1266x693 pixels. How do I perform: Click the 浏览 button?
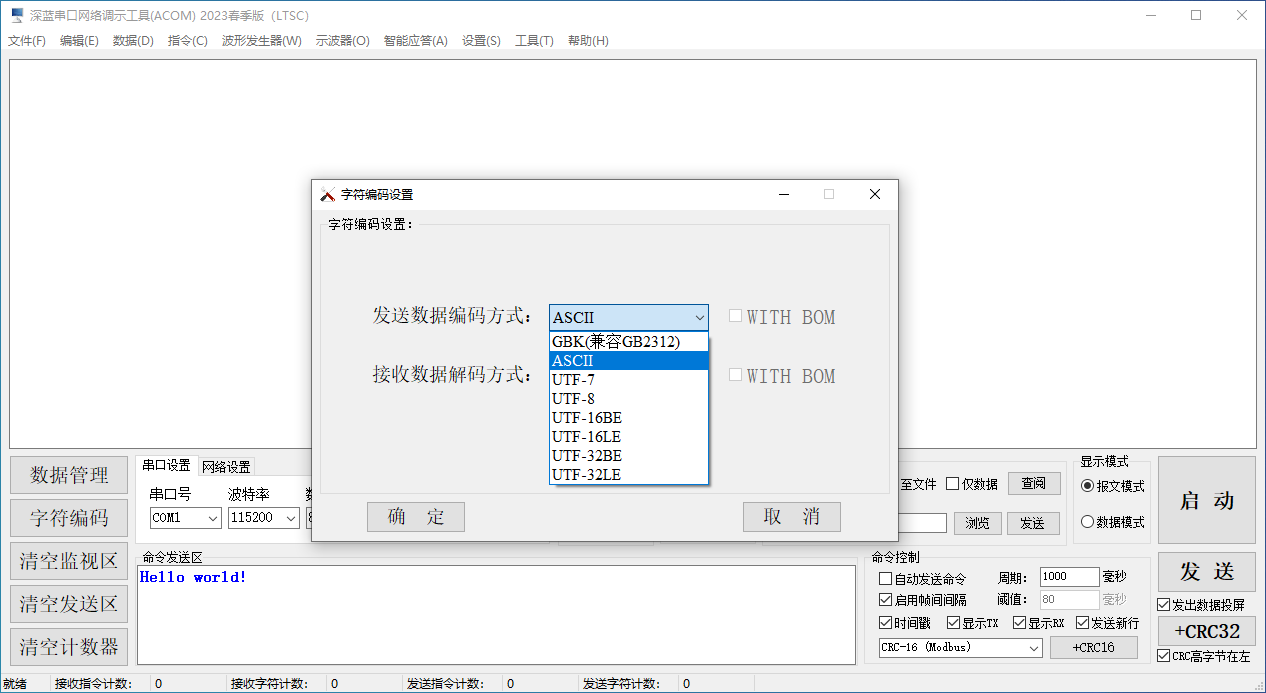point(978,523)
